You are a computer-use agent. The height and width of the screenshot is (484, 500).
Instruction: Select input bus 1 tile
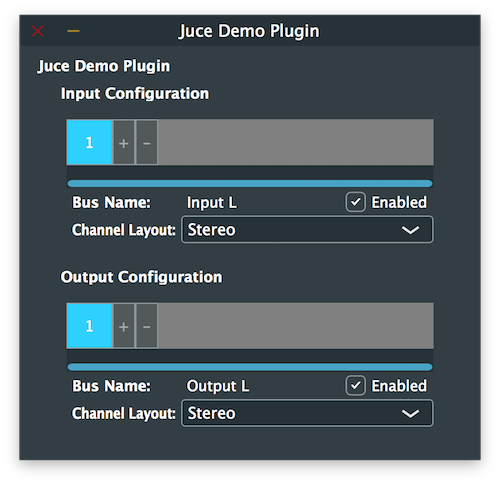pos(89,142)
